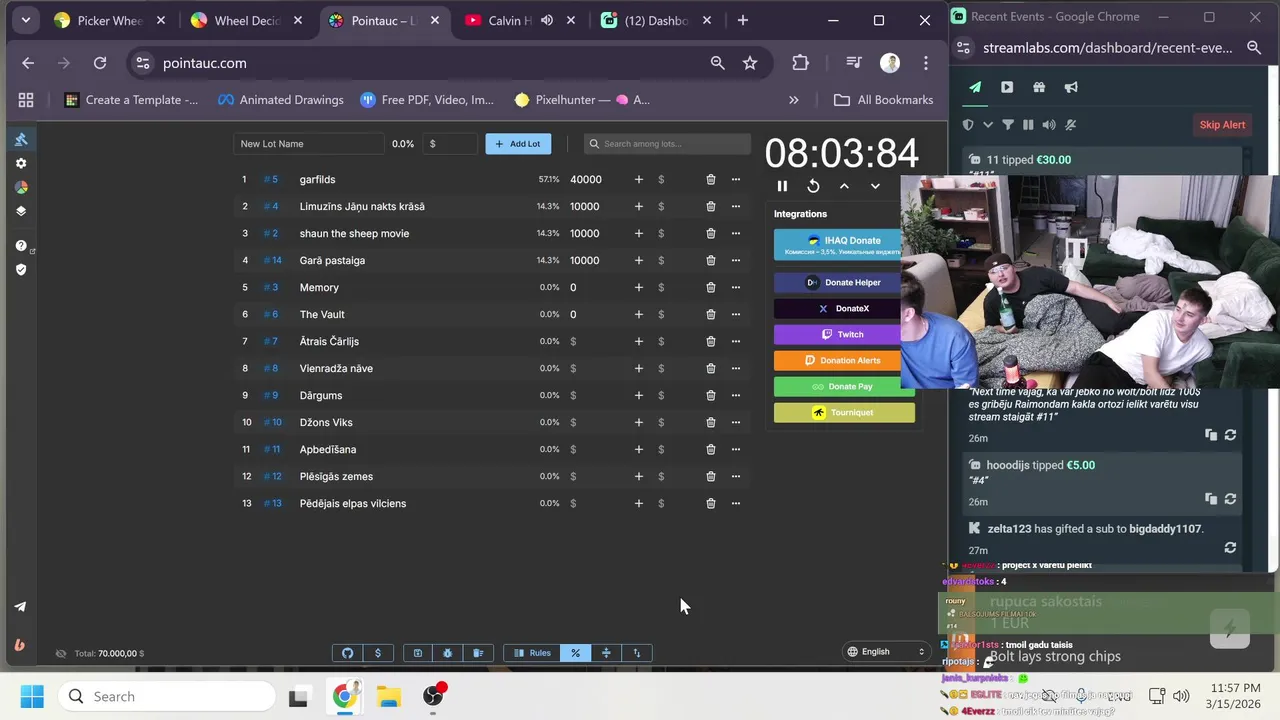Pause the Streamlabs alert queue

1028,125
